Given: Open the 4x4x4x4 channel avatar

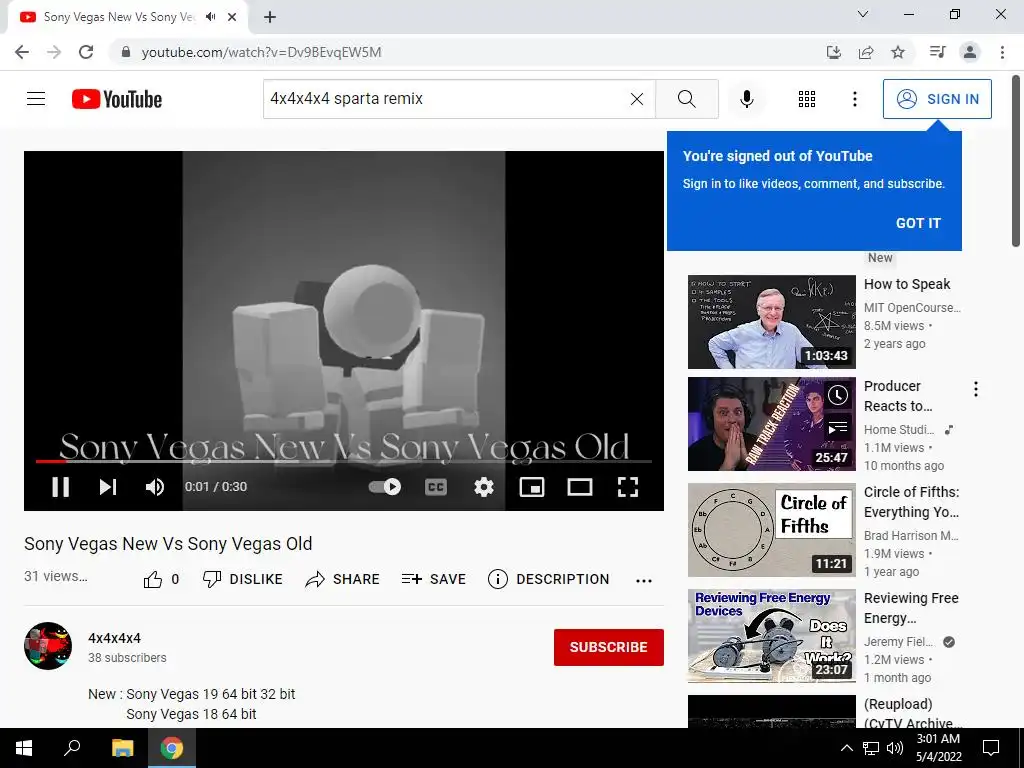Looking at the screenshot, I should click(48, 646).
